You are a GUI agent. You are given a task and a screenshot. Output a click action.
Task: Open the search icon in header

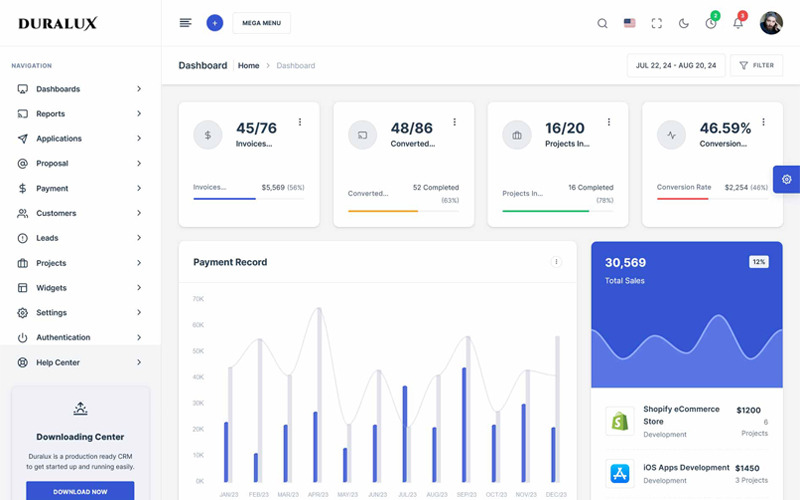pyautogui.click(x=602, y=23)
